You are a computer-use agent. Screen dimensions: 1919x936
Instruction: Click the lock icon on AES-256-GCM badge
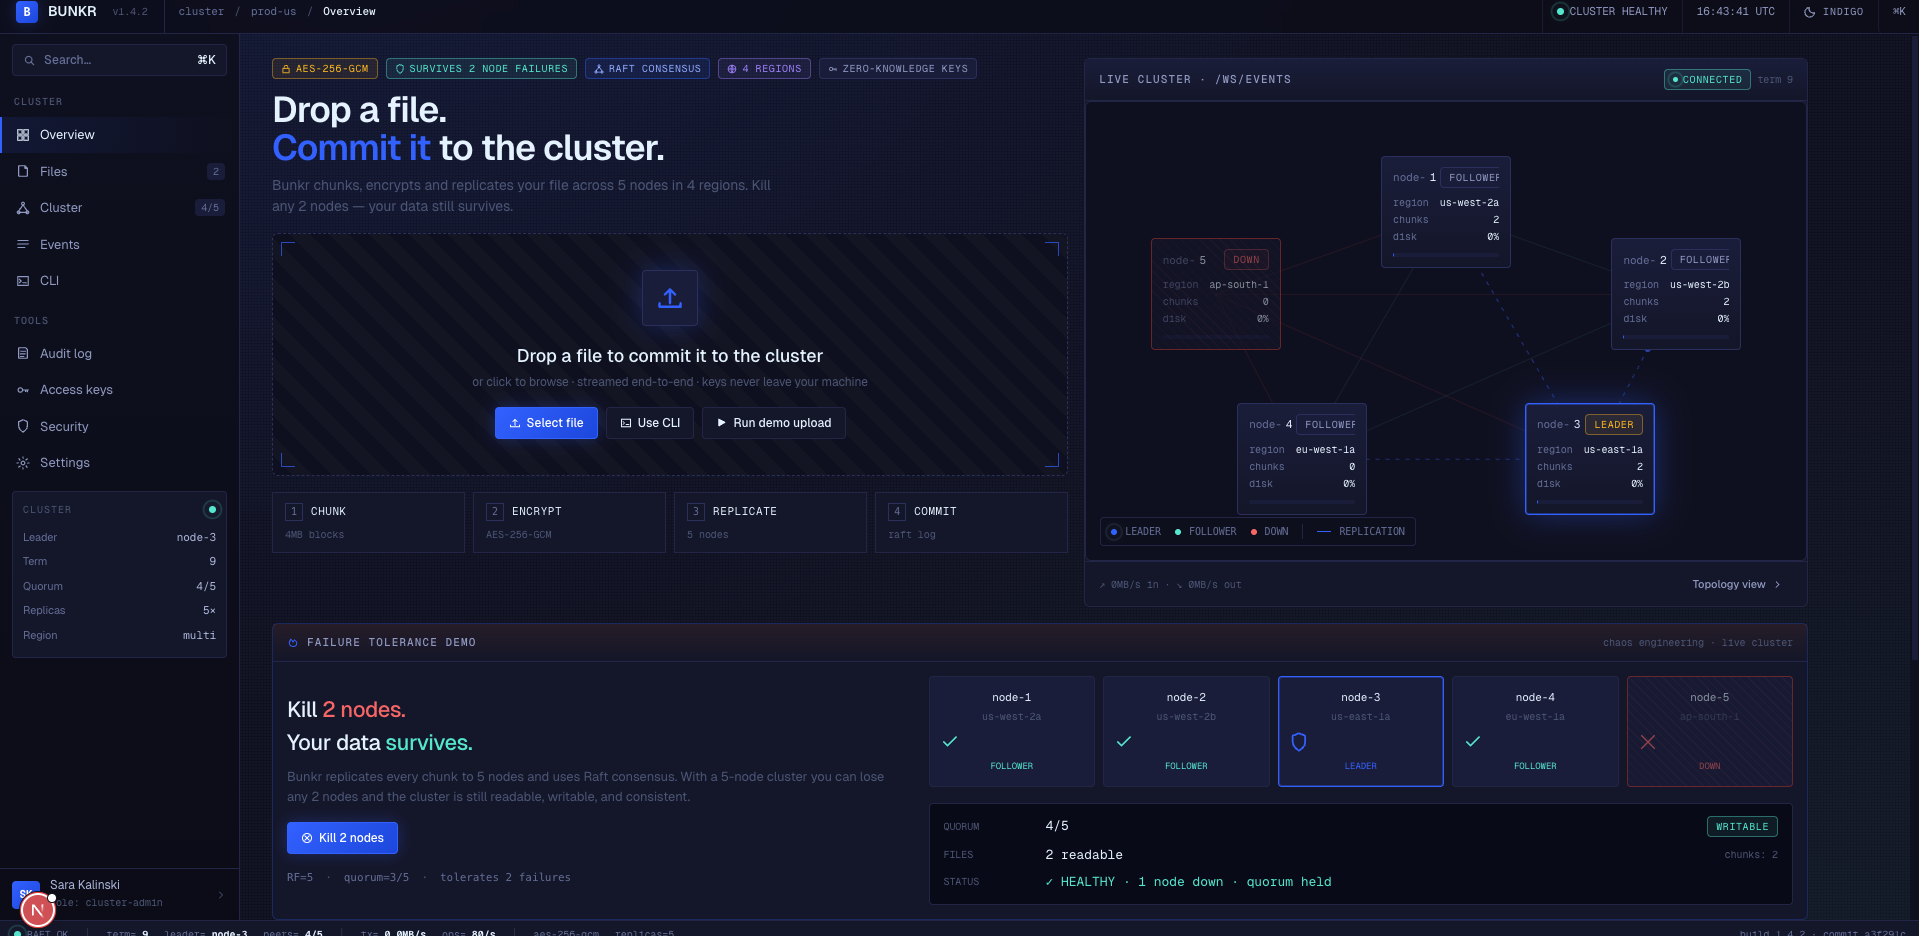click(286, 69)
